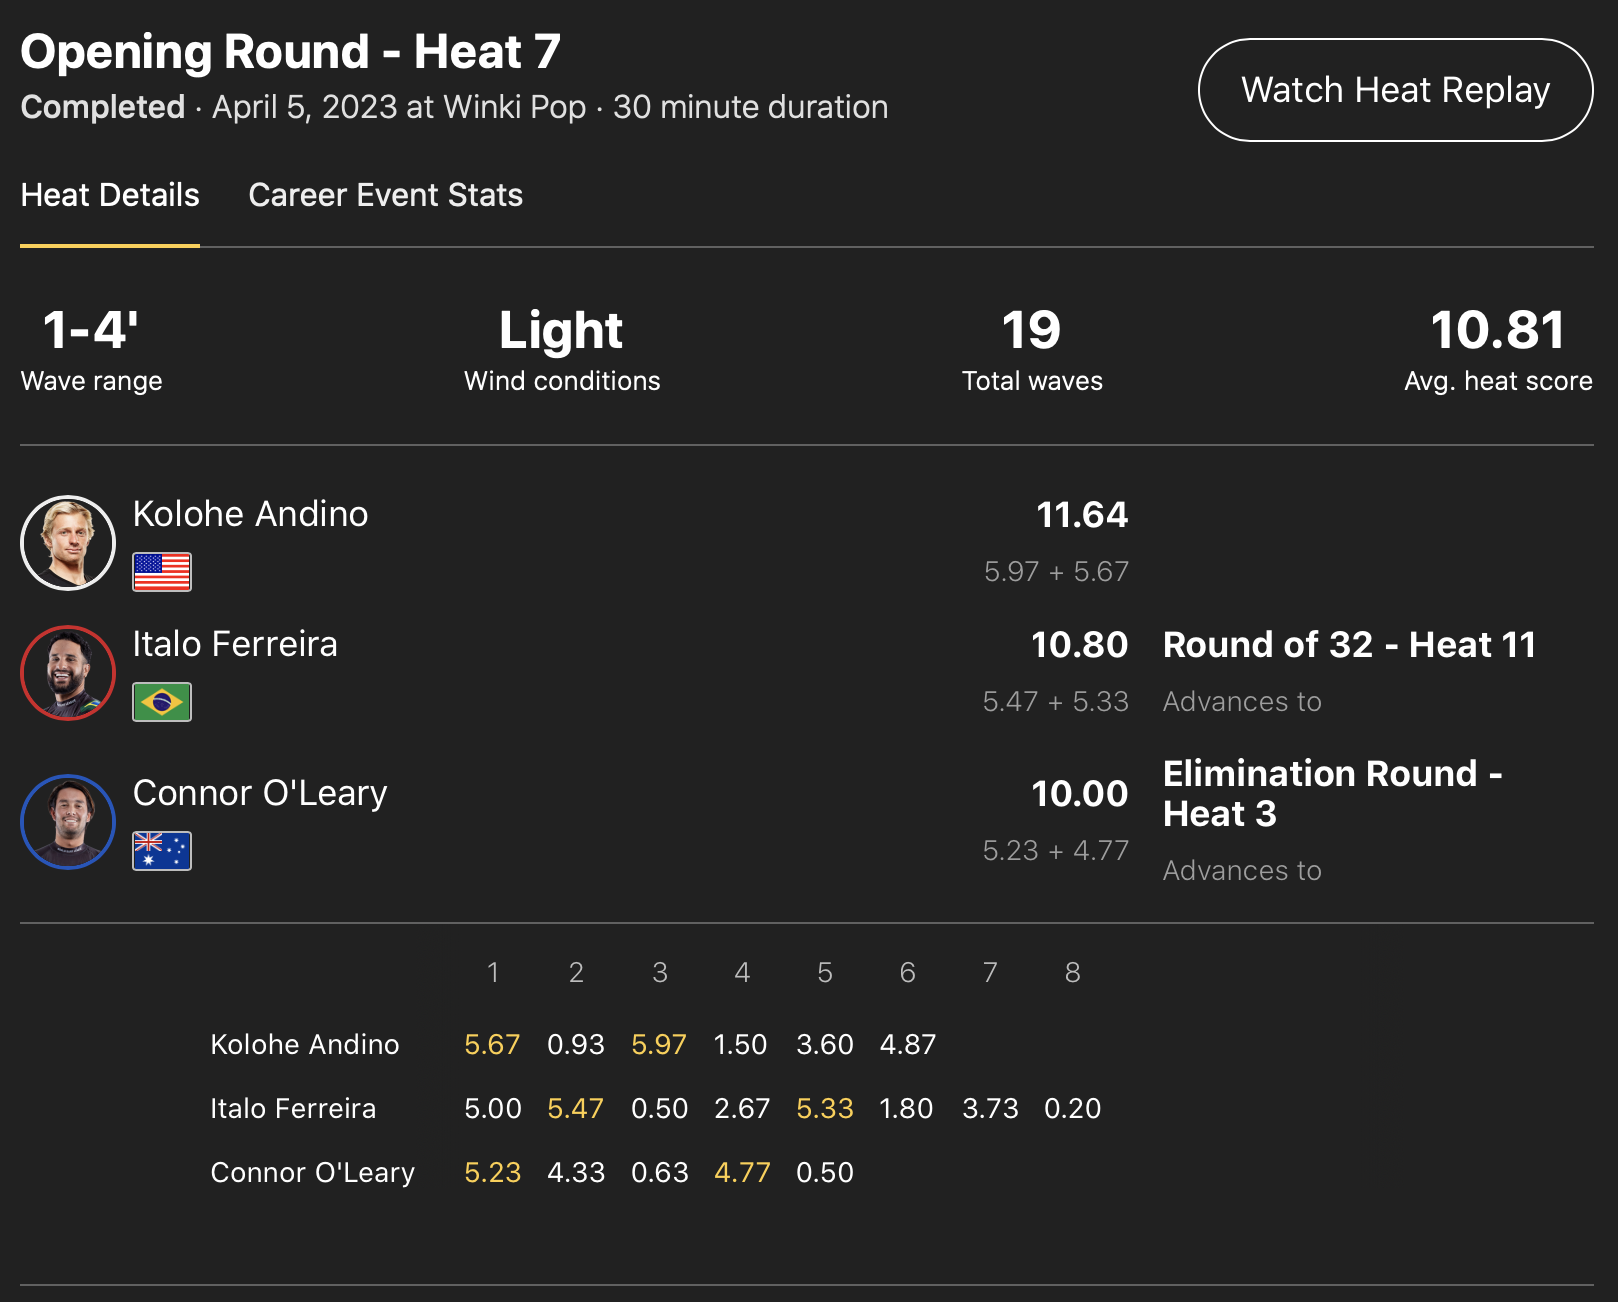Click Italo Ferreira's 10.80 heat total
The height and width of the screenshot is (1302, 1618).
click(1079, 645)
